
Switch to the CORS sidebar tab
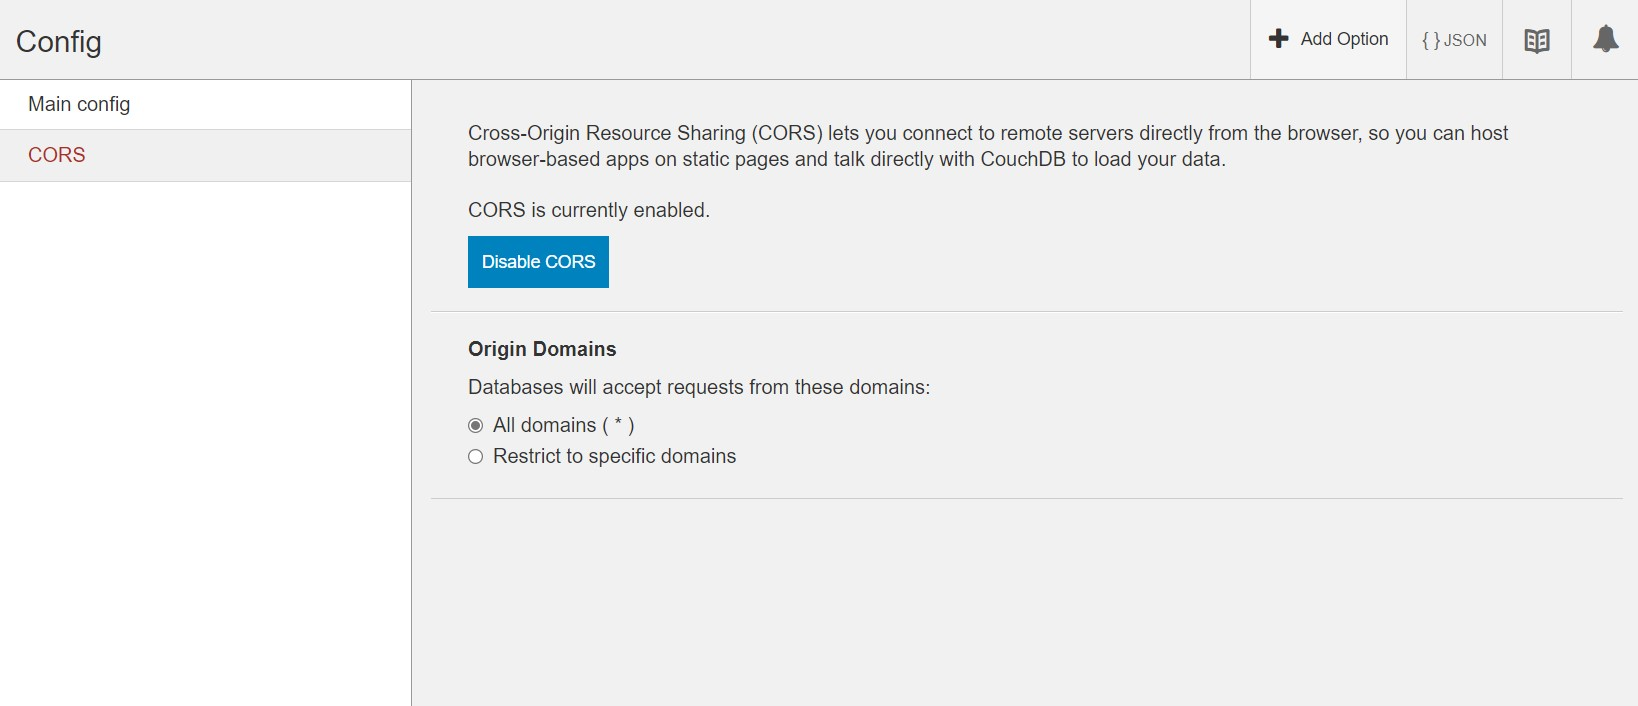(57, 155)
